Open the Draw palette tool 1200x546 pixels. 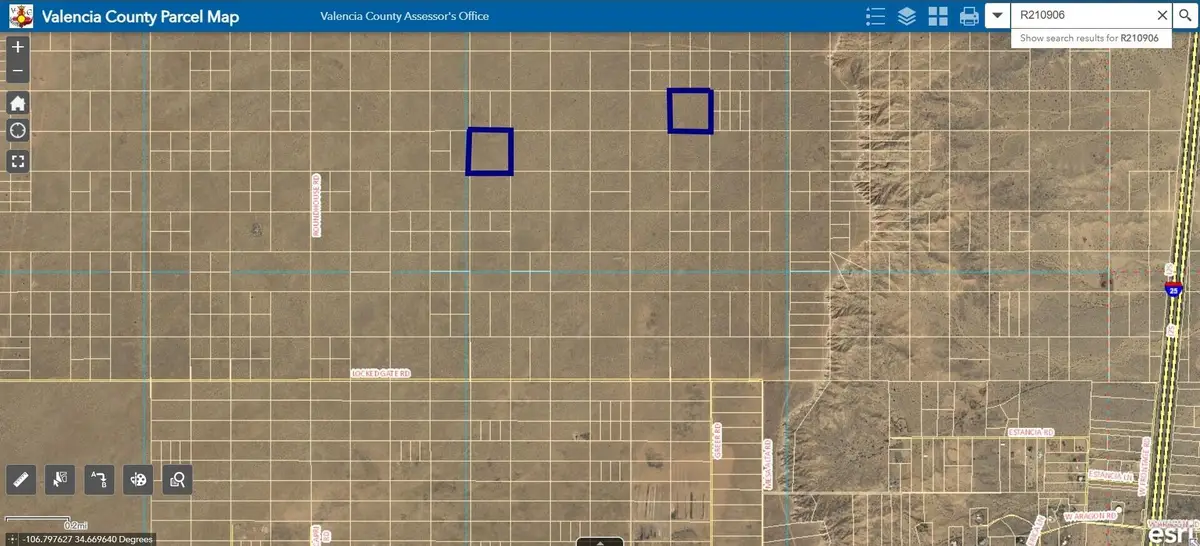pyautogui.click(x=139, y=480)
